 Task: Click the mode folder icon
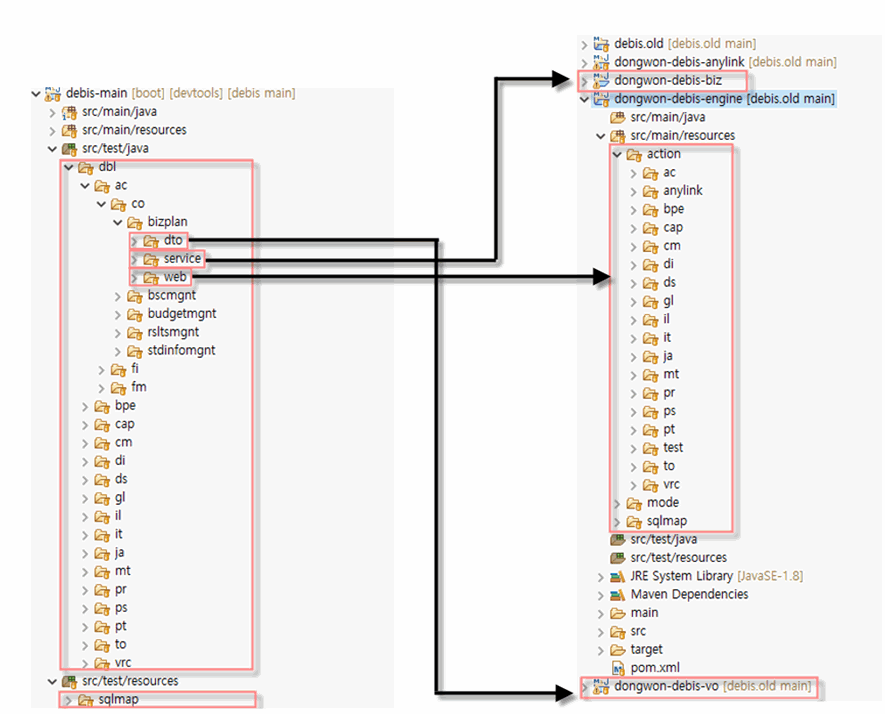click(x=634, y=503)
